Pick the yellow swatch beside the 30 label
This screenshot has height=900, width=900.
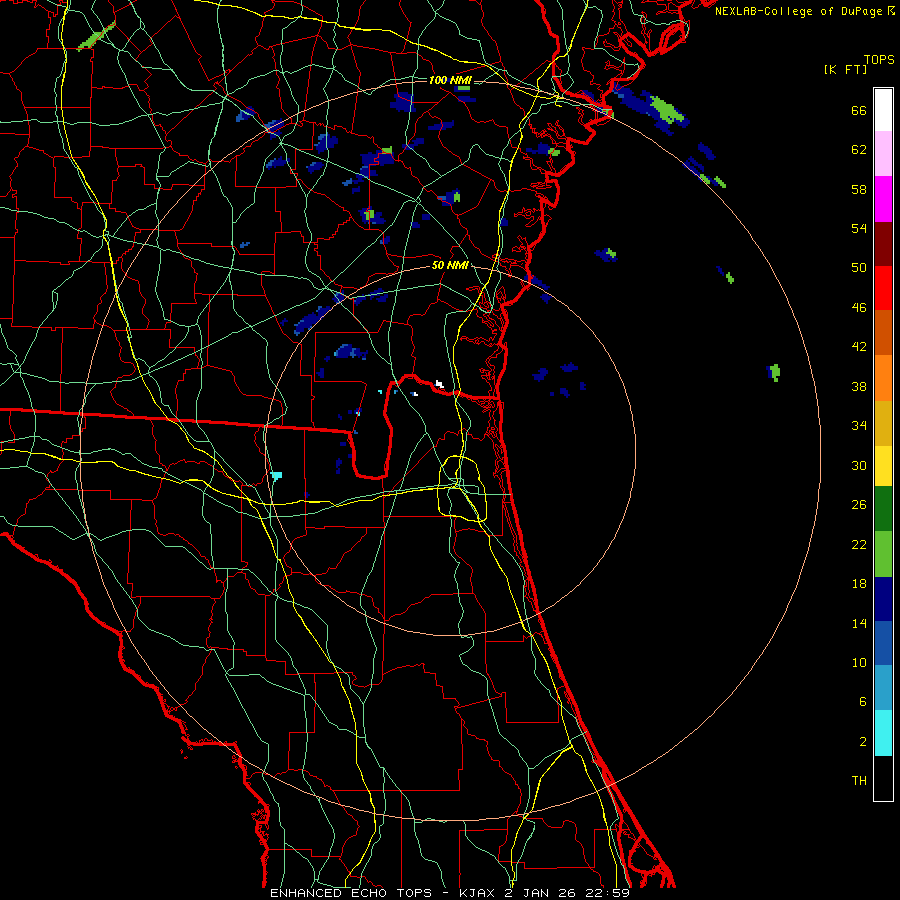pyautogui.click(x=883, y=466)
